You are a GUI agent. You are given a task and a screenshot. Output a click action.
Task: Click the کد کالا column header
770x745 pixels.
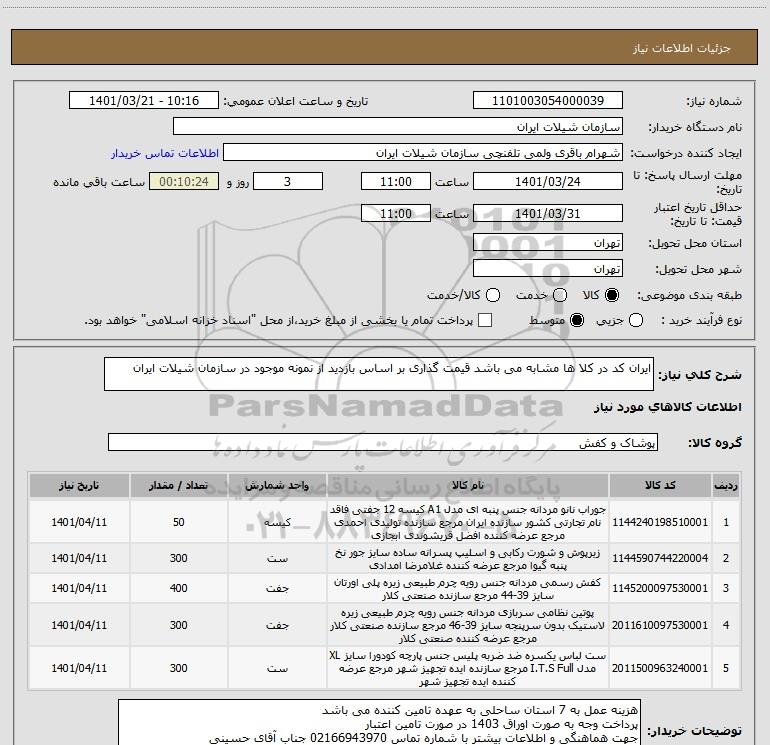pos(660,485)
